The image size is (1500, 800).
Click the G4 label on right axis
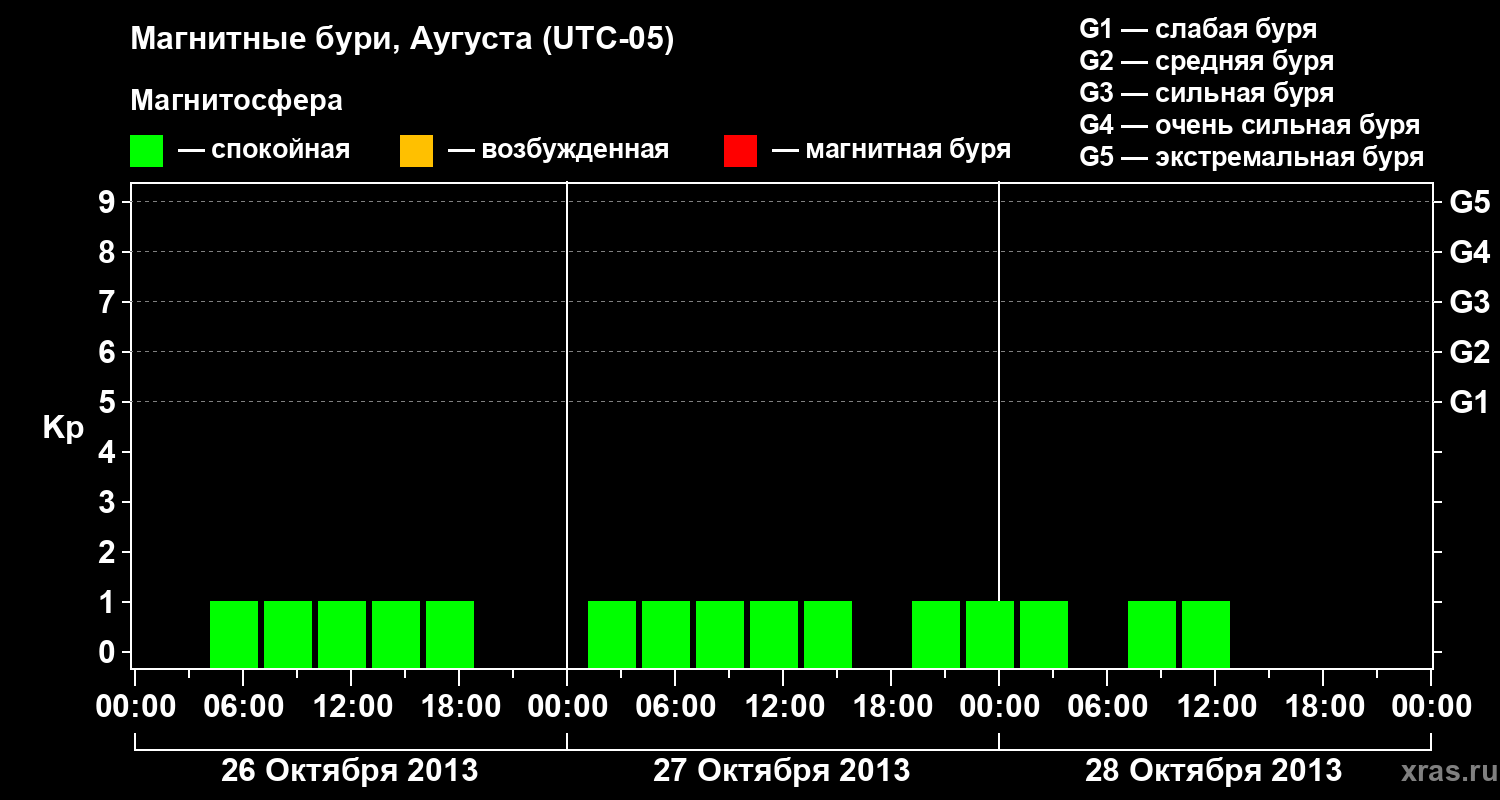pos(1469,252)
